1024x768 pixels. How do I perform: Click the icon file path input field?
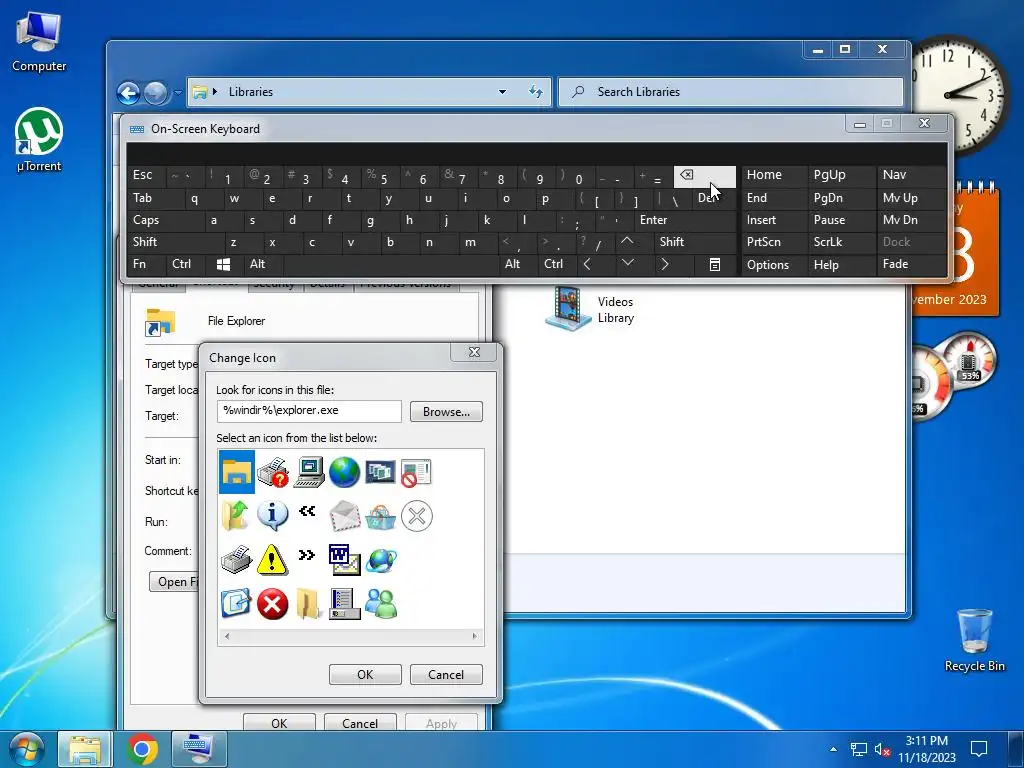point(309,411)
